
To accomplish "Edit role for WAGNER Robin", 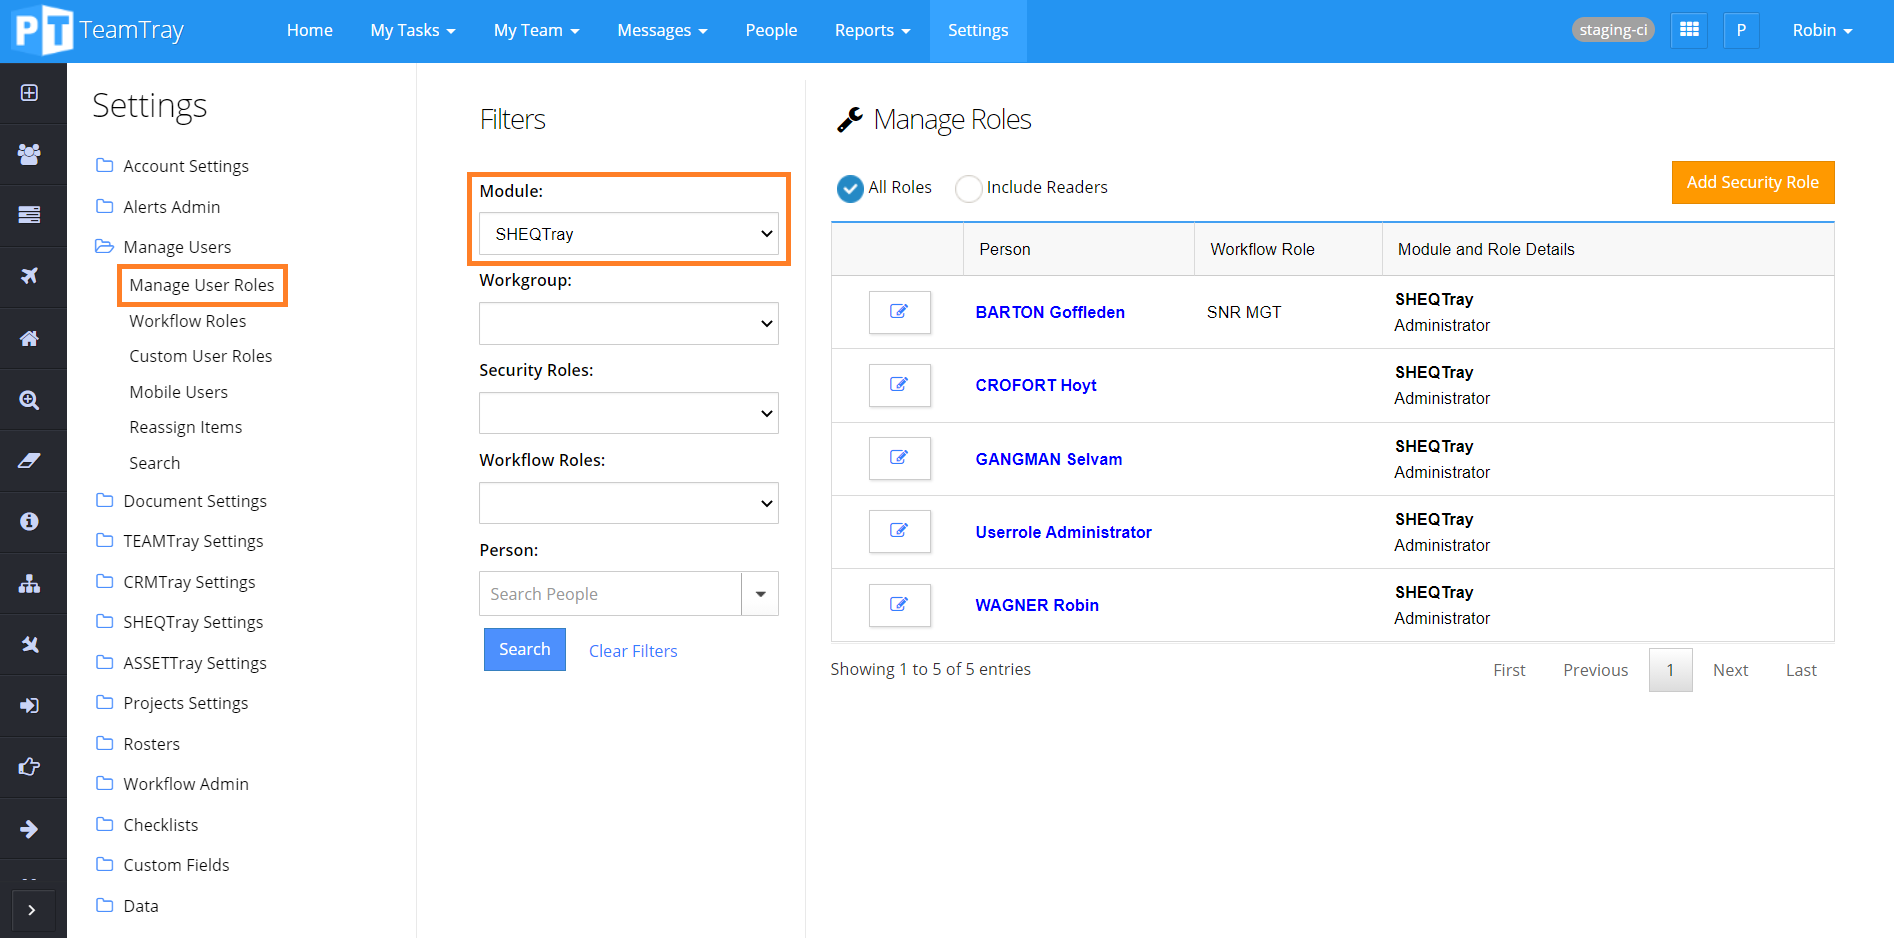I will tap(900, 605).
